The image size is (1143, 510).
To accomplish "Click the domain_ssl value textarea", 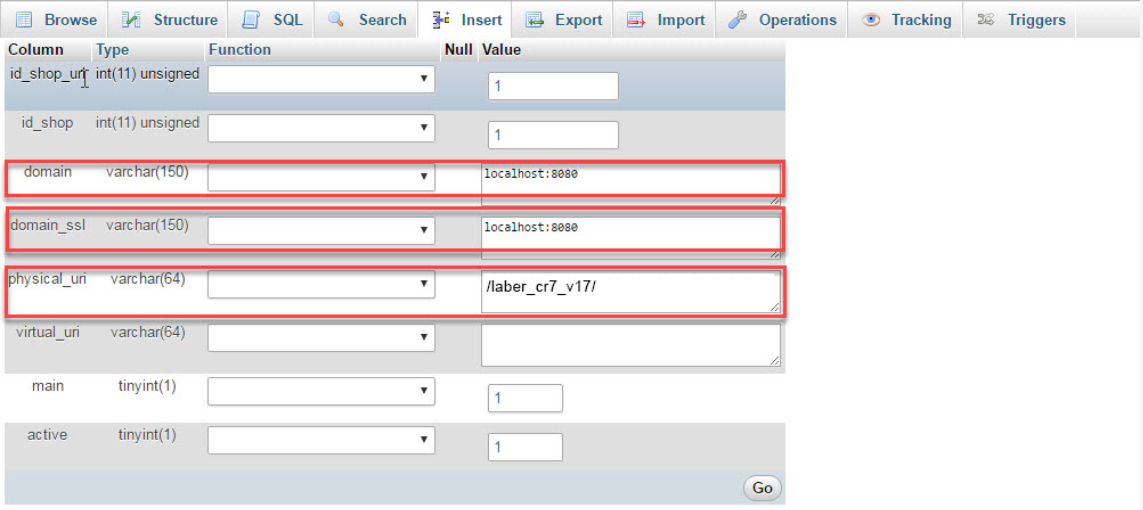I will click(x=631, y=238).
